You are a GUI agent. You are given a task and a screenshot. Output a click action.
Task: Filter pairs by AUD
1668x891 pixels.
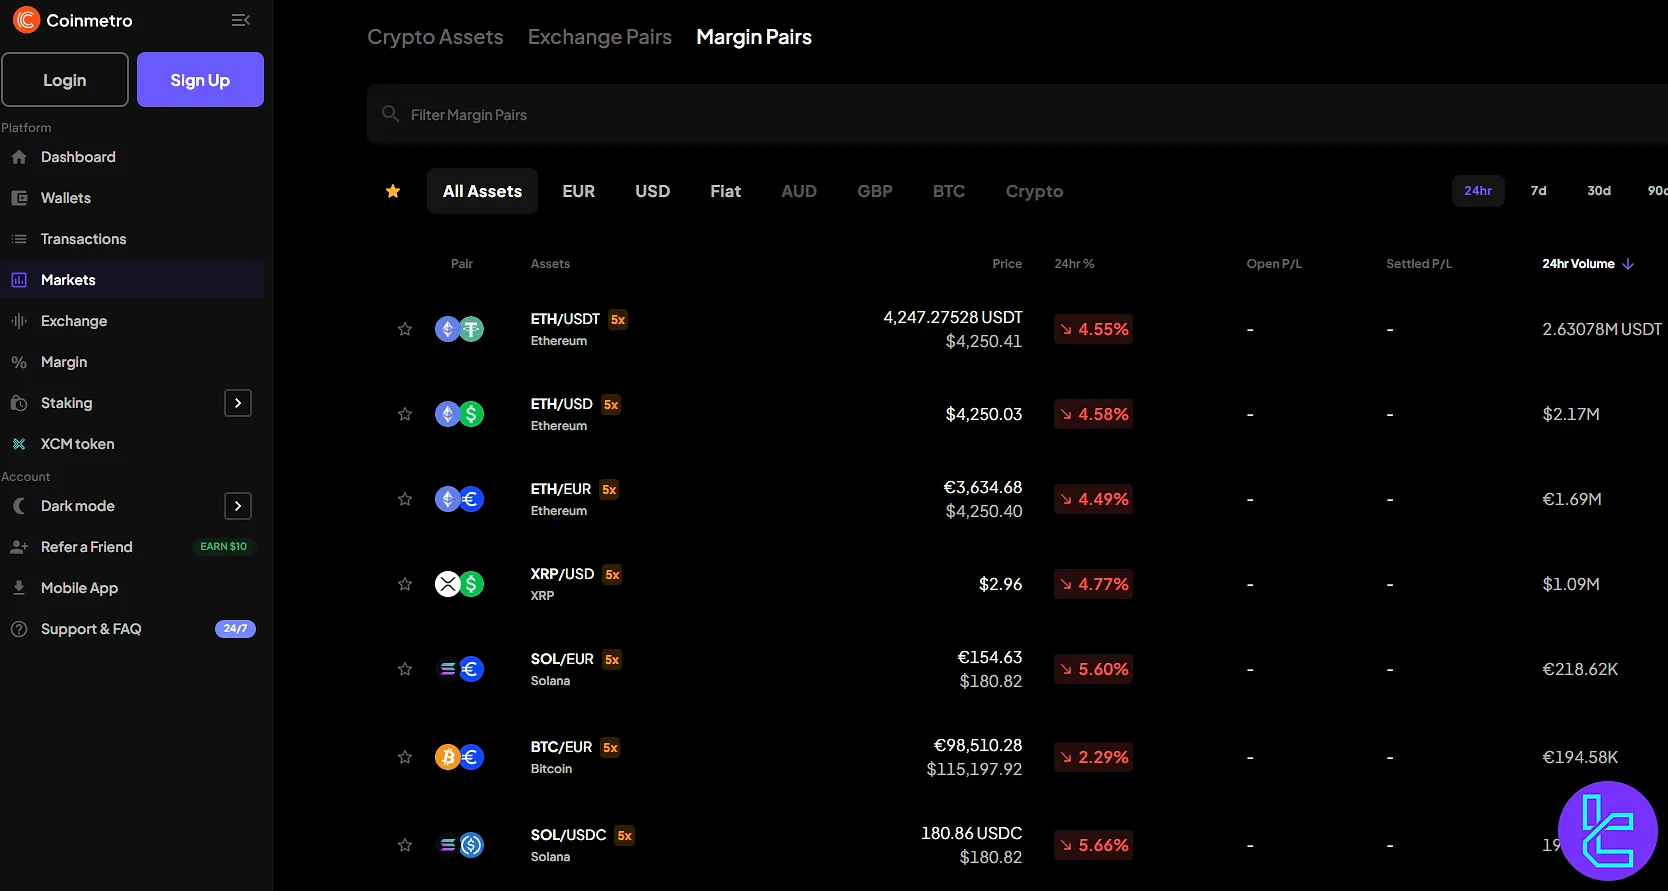(x=799, y=191)
